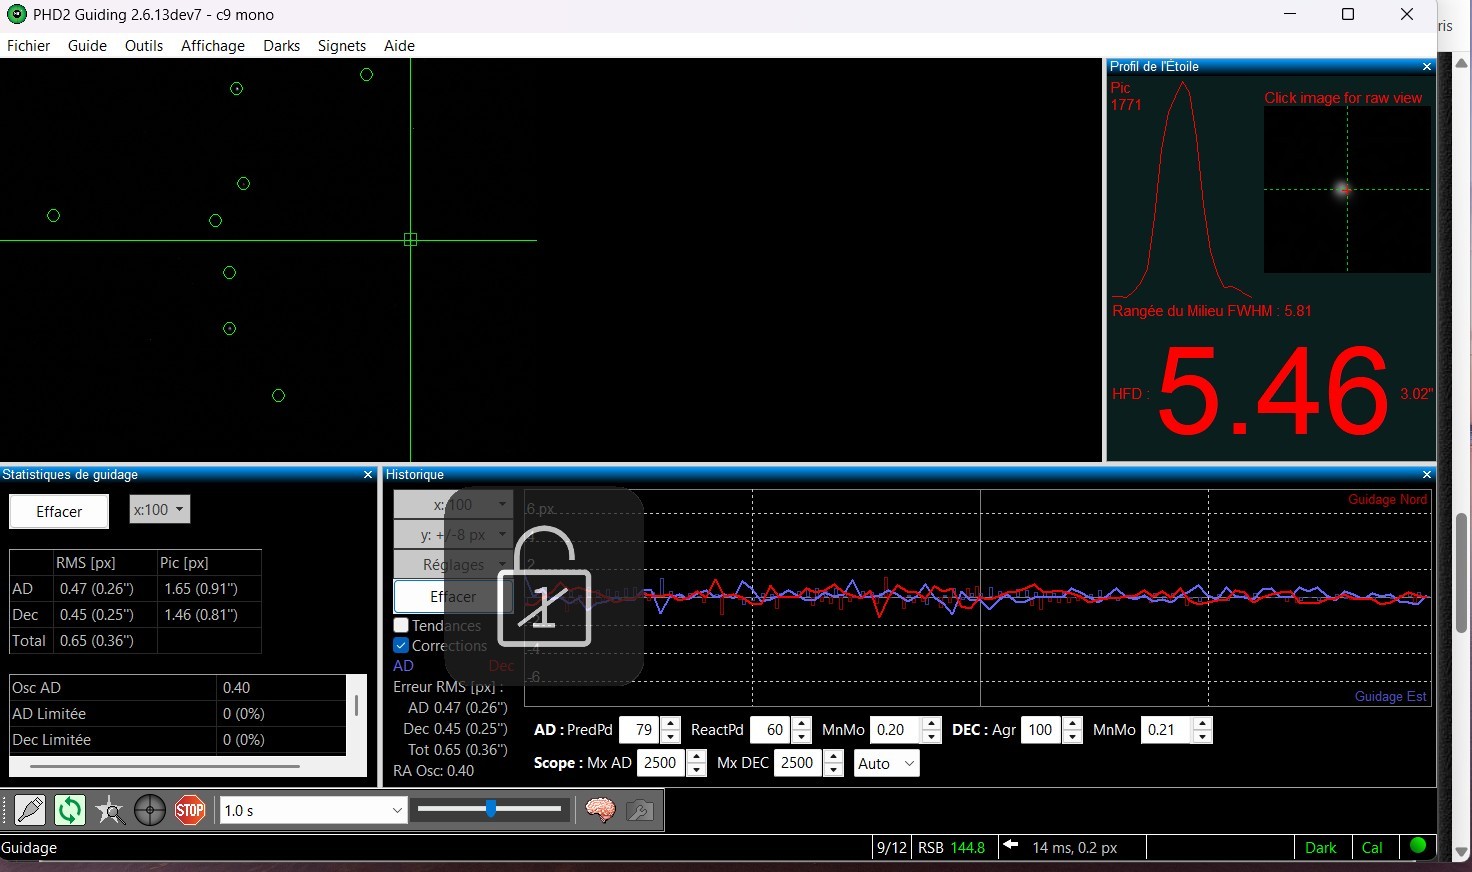Click the green status dot in status bar

[x=1417, y=846]
